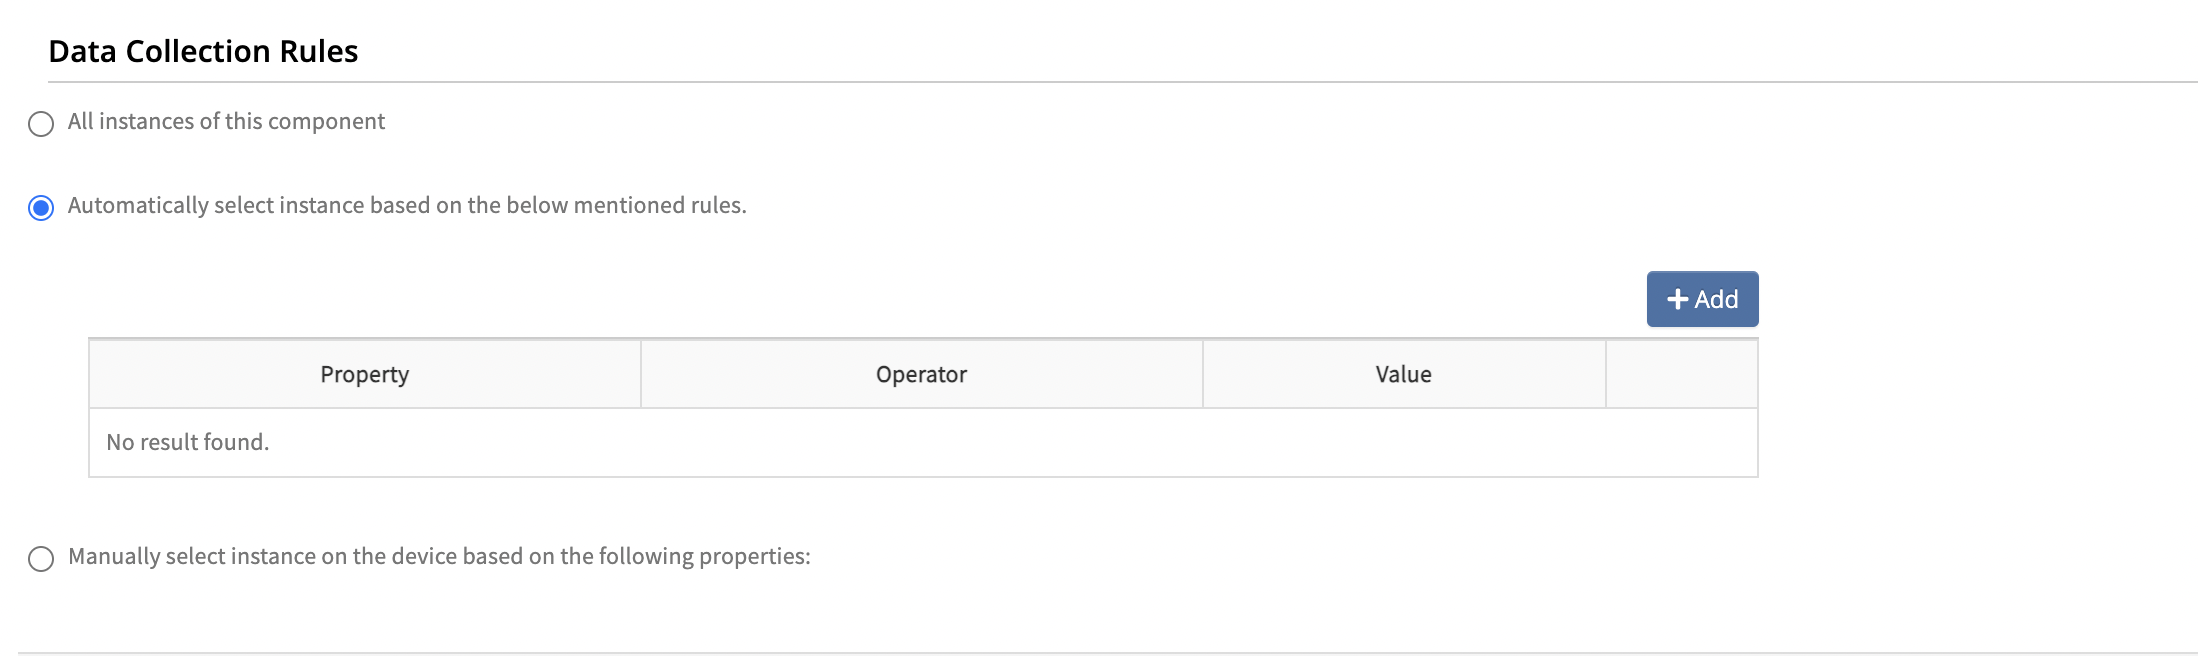Select "All instances of this component" radio button
The width and height of the screenshot is (2198, 656).
tap(41, 124)
